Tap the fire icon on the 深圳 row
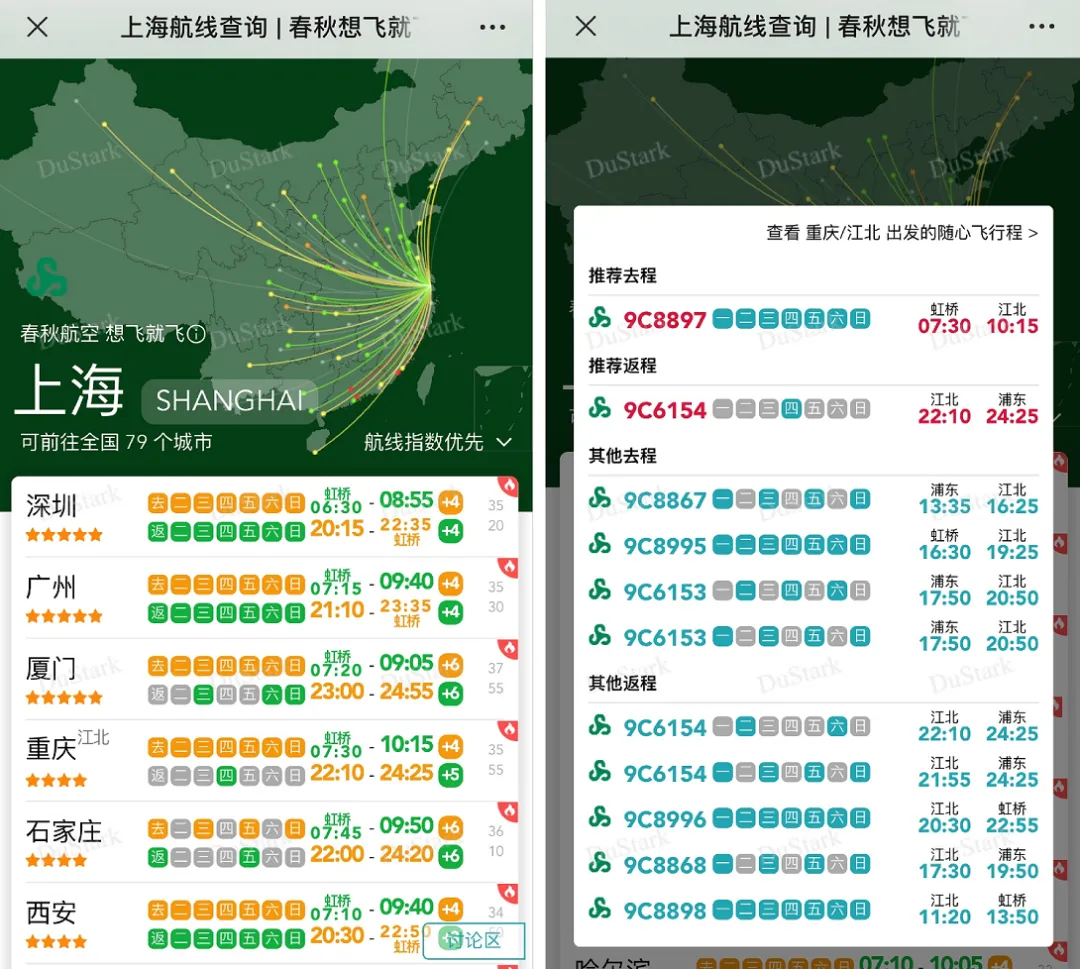 [509, 486]
